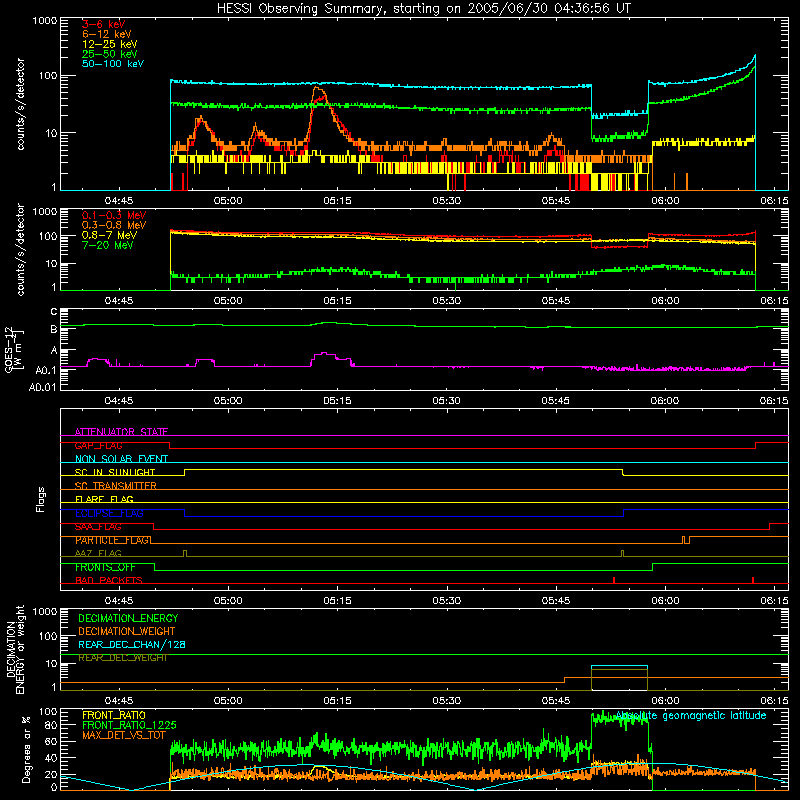Image resolution: width=800 pixels, height=800 pixels.
Task: Select the SC_TRANSMITTER flag label
Action: point(116,486)
